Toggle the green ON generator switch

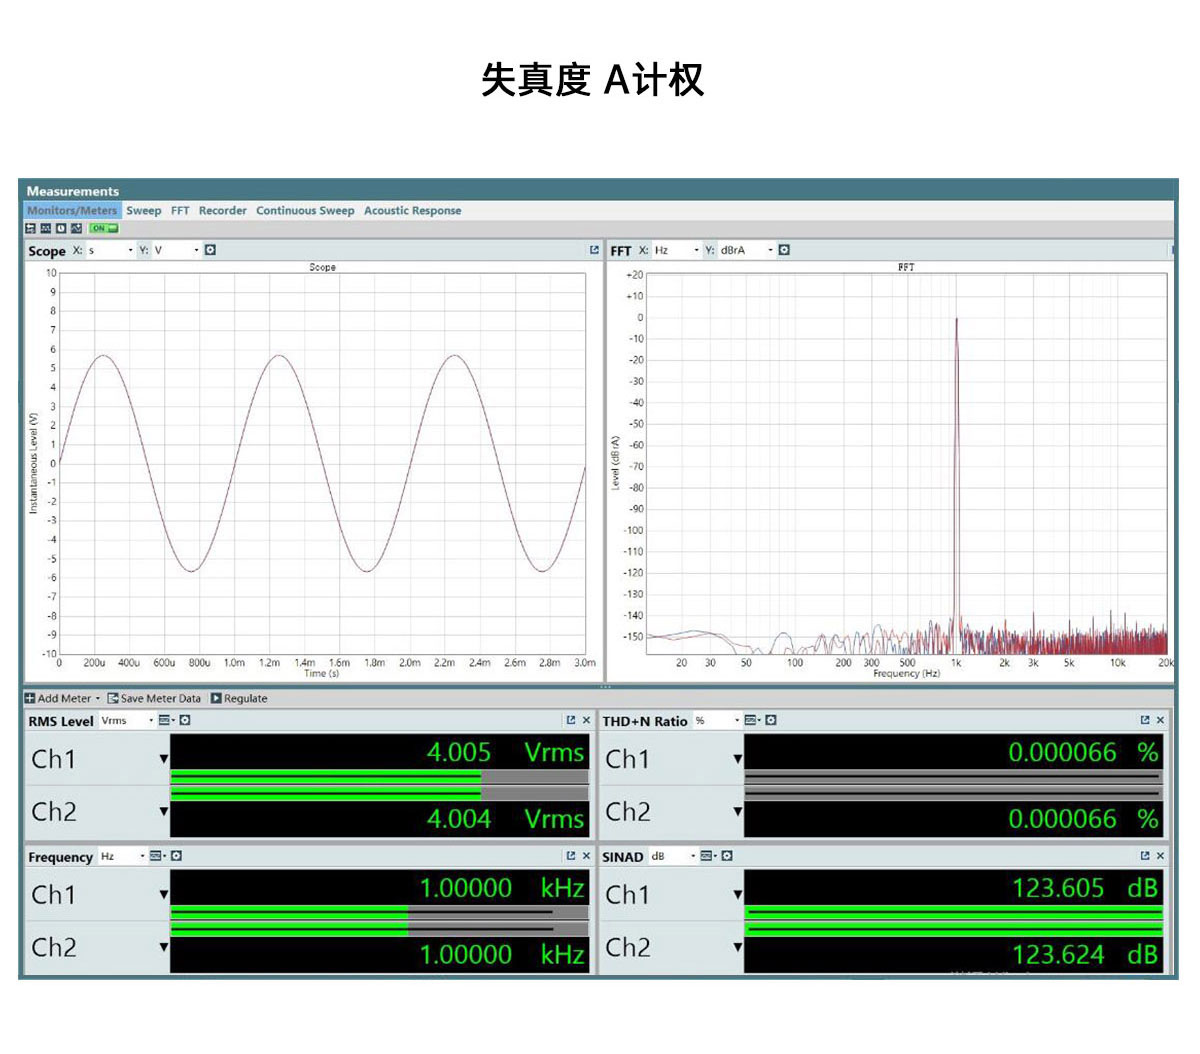coord(104,228)
